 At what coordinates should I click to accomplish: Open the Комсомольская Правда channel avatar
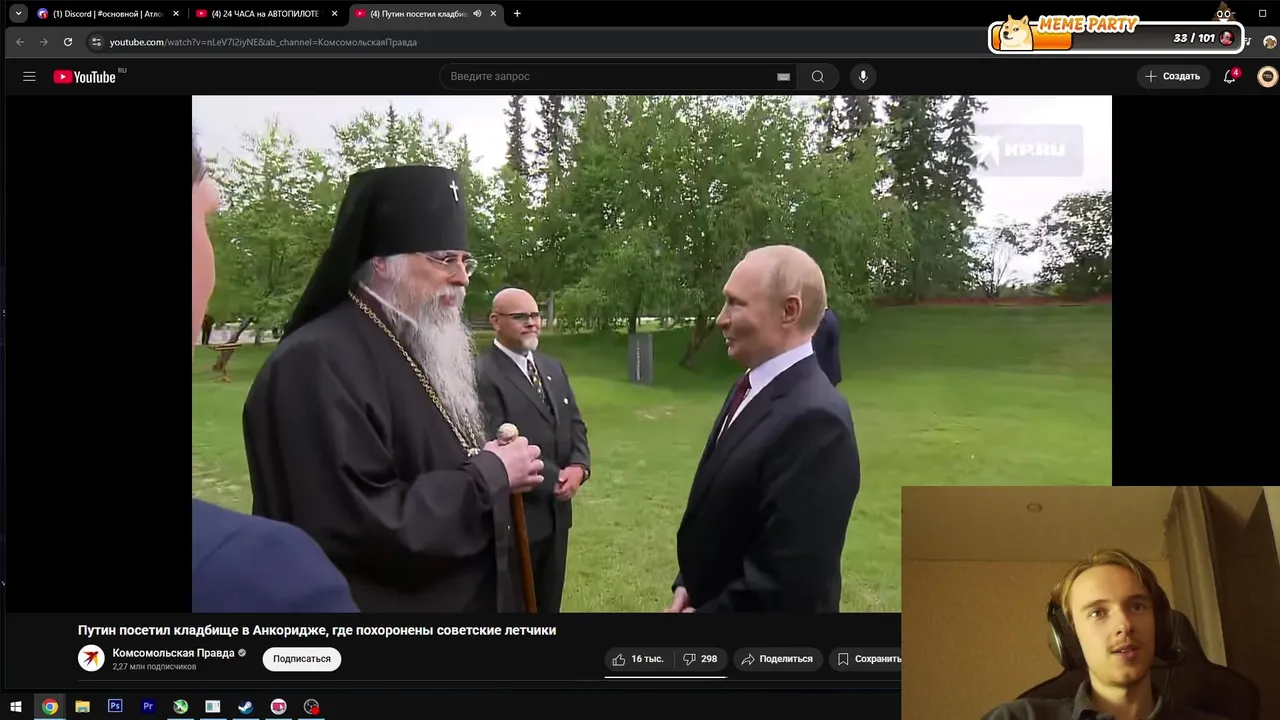tap(91, 658)
